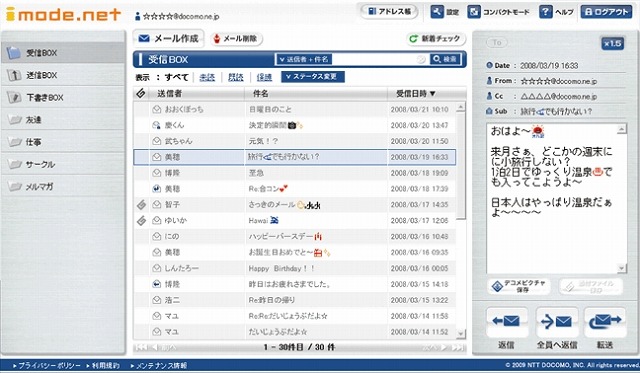This screenshot has width=640, height=373.
Task: Click forwarded status icon on 美穂 Re:合コン row
Action: point(156,189)
